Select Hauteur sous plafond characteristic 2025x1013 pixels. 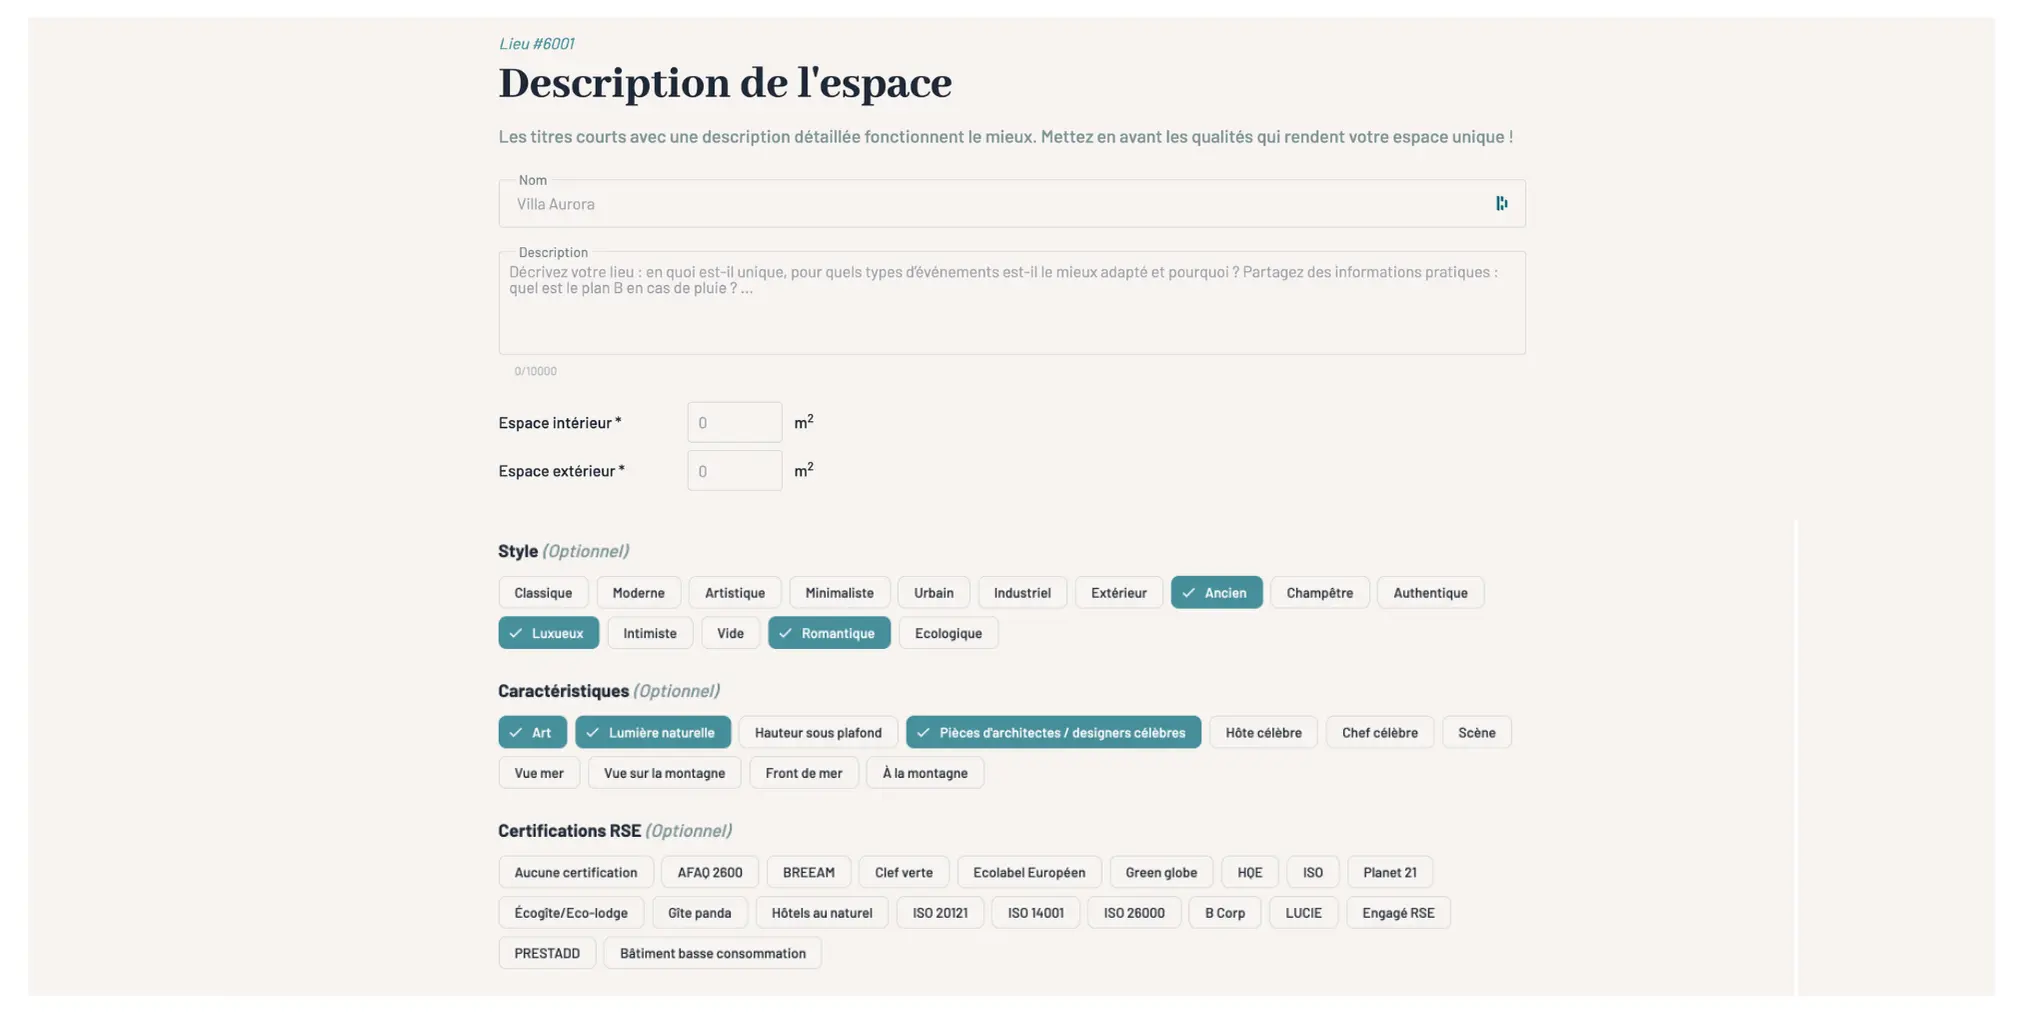tap(817, 732)
